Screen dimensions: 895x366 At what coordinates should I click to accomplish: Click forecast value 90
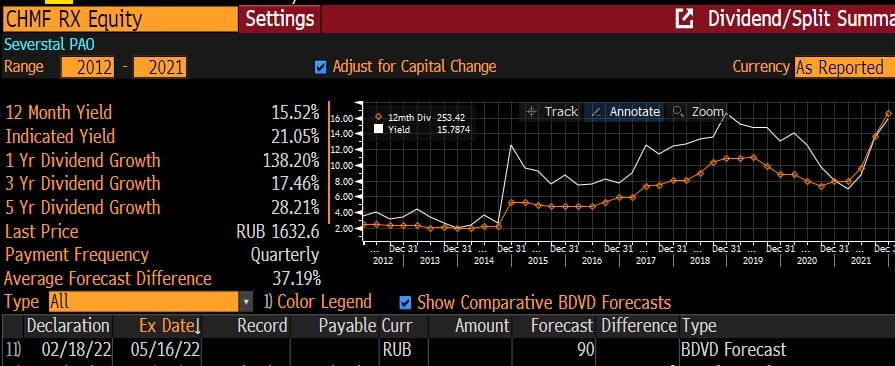click(586, 349)
